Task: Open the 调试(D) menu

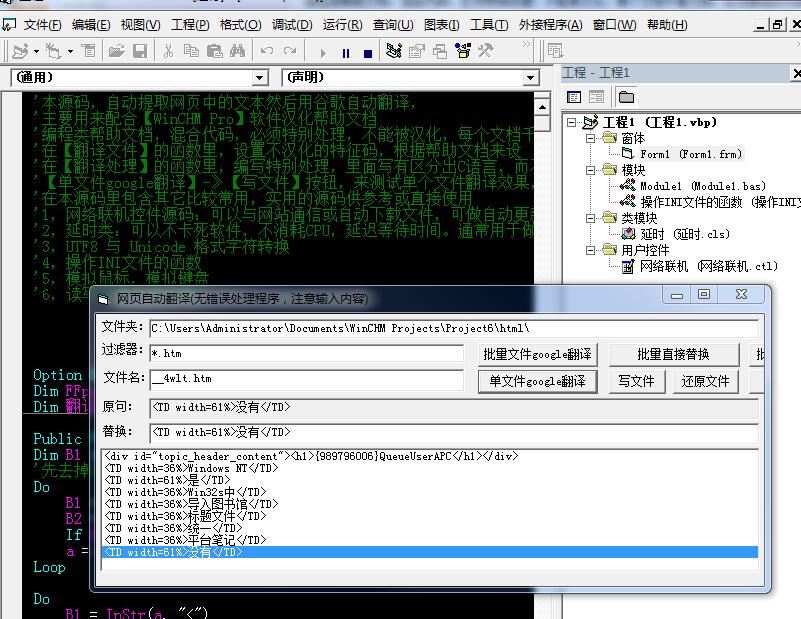Action: [291, 25]
